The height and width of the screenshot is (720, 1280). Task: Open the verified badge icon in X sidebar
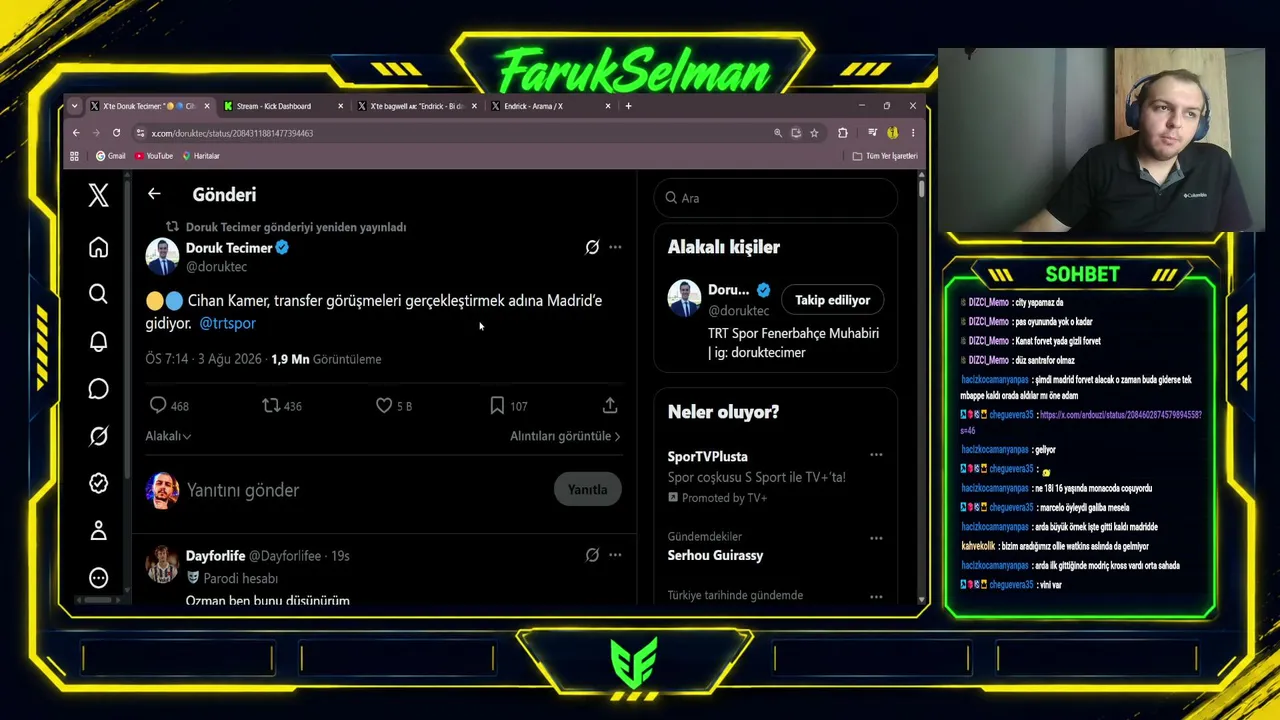[98, 483]
